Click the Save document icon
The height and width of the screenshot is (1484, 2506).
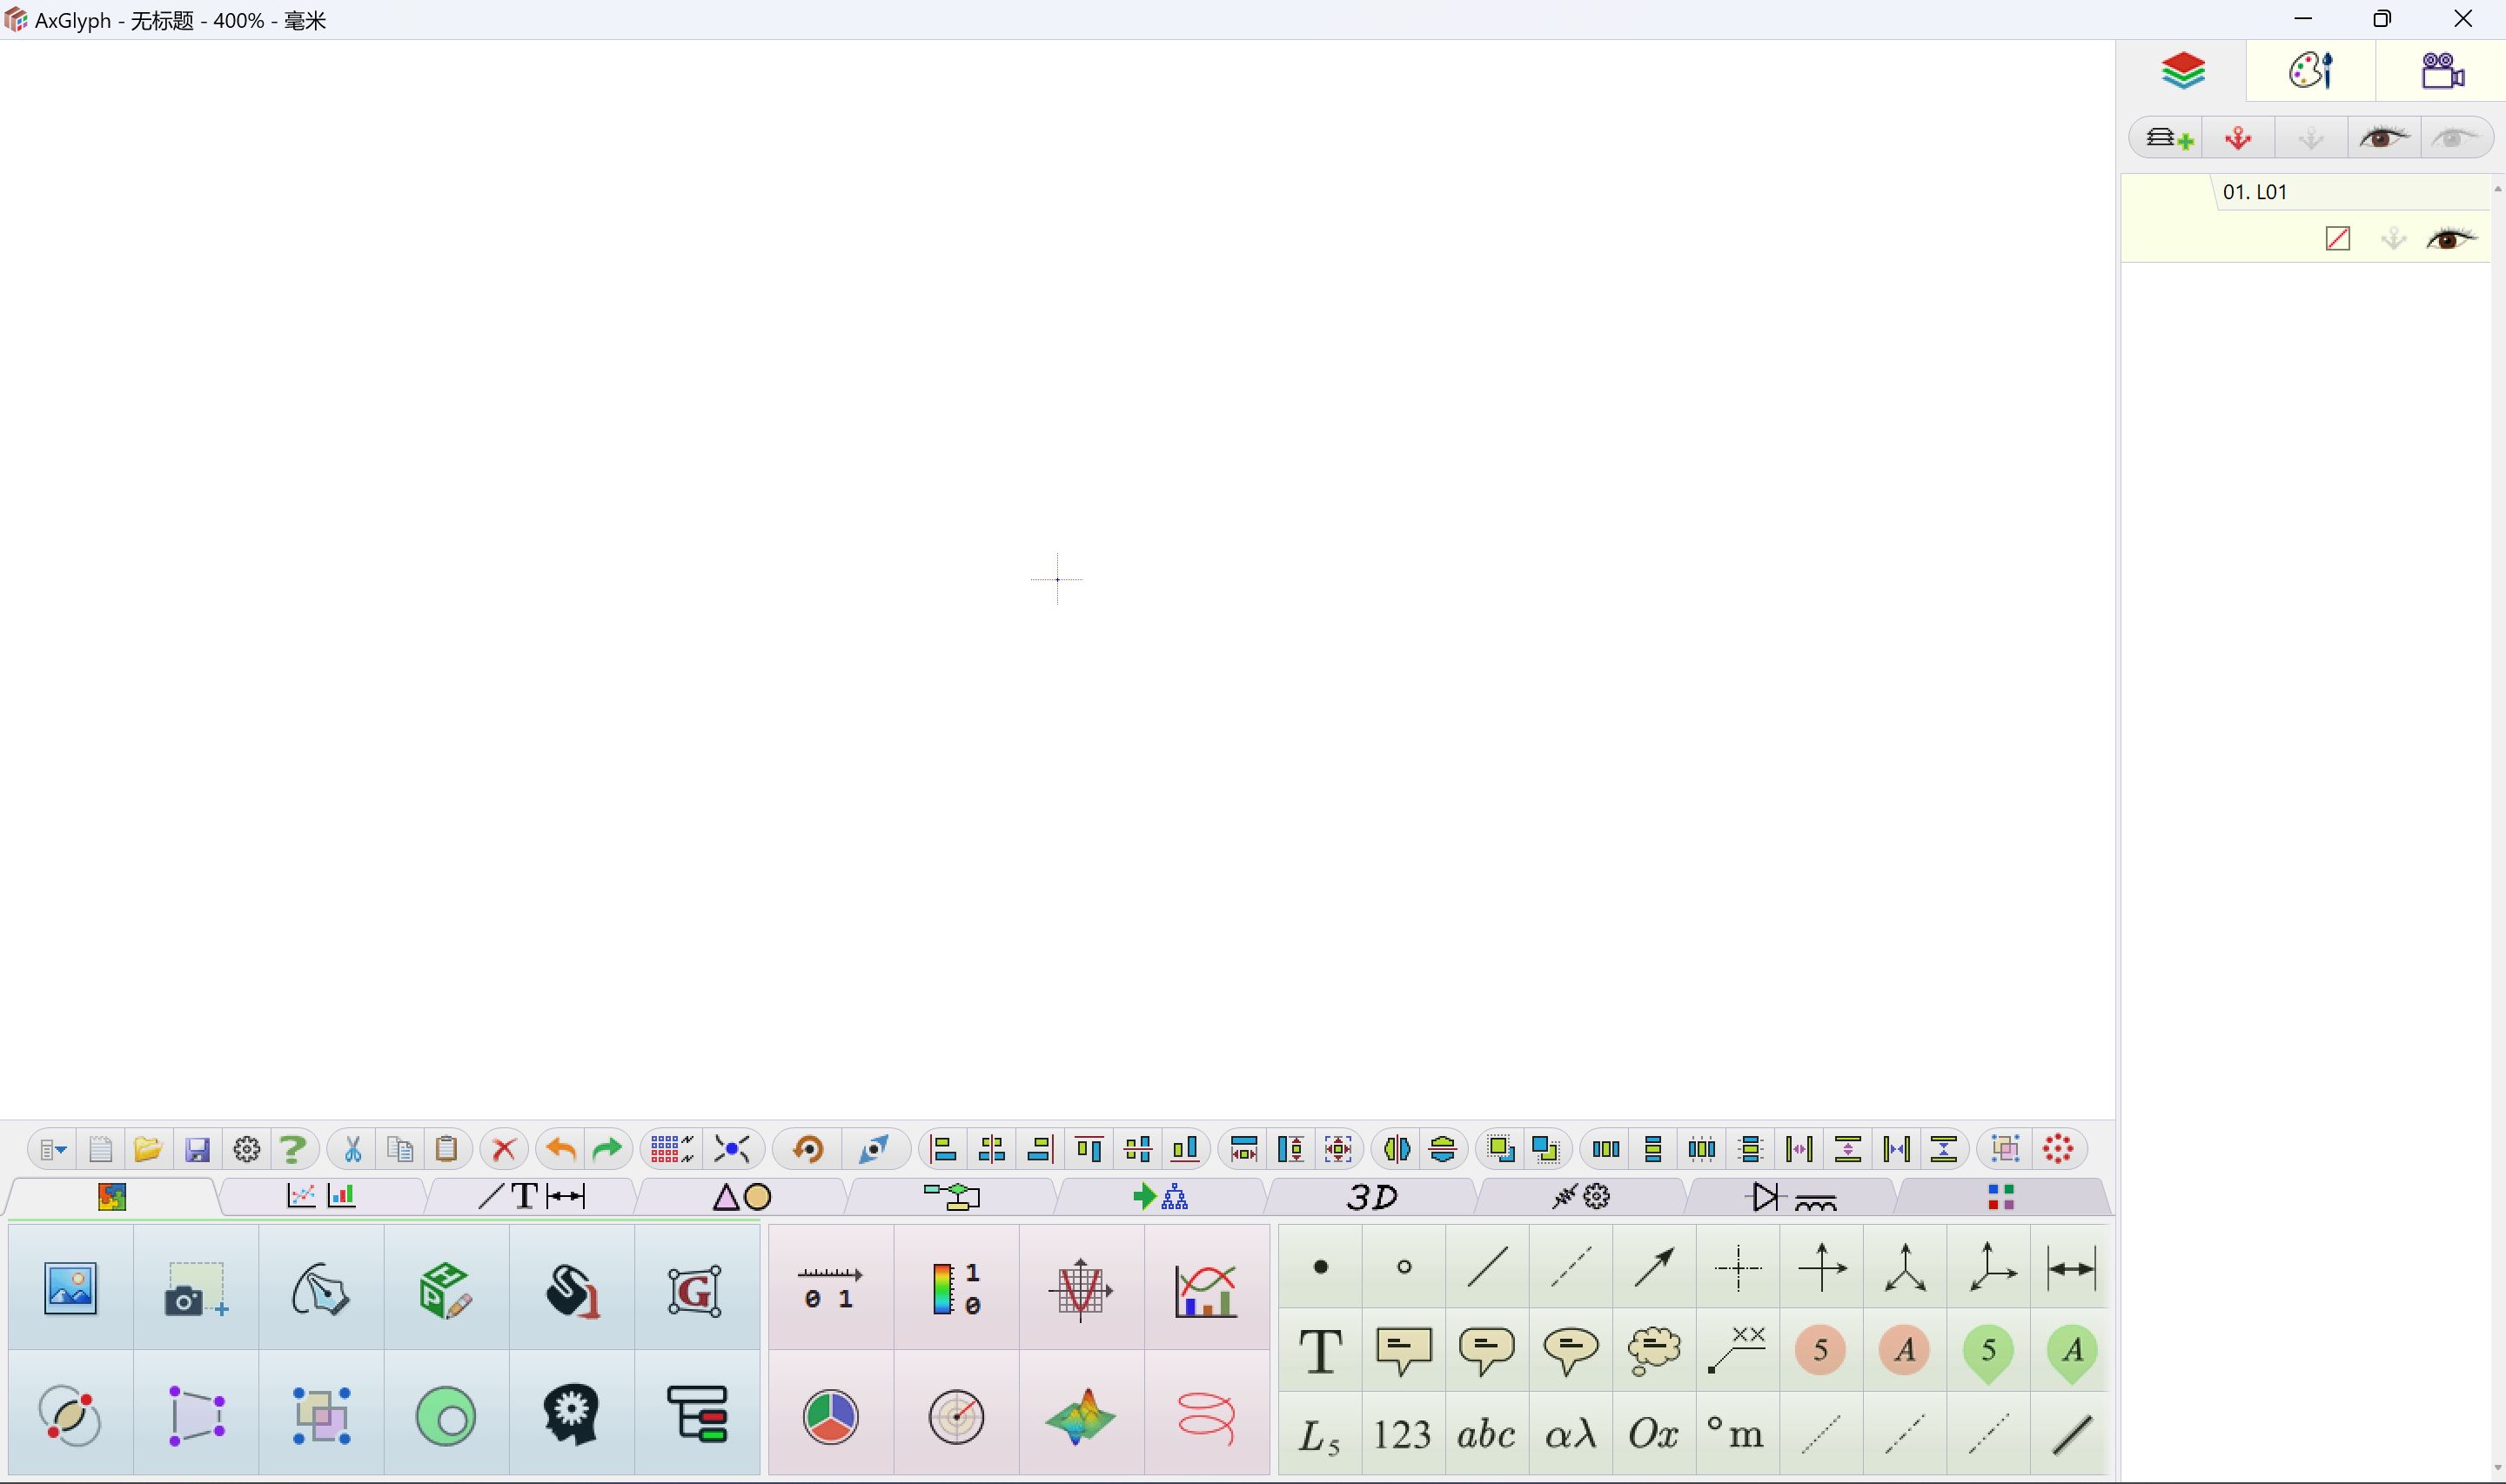point(197,1148)
